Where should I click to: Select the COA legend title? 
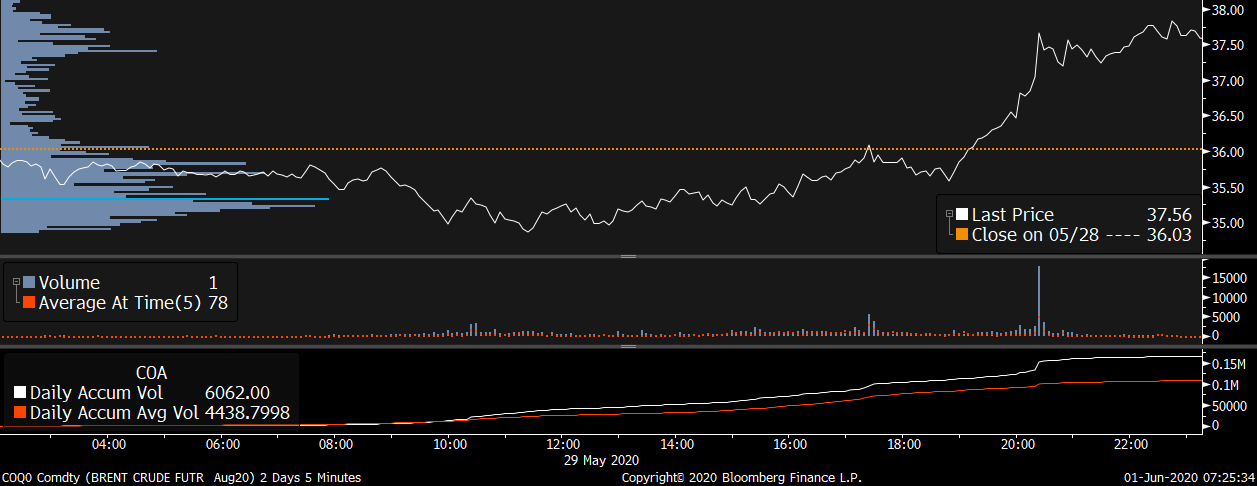[x=150, y=371]
